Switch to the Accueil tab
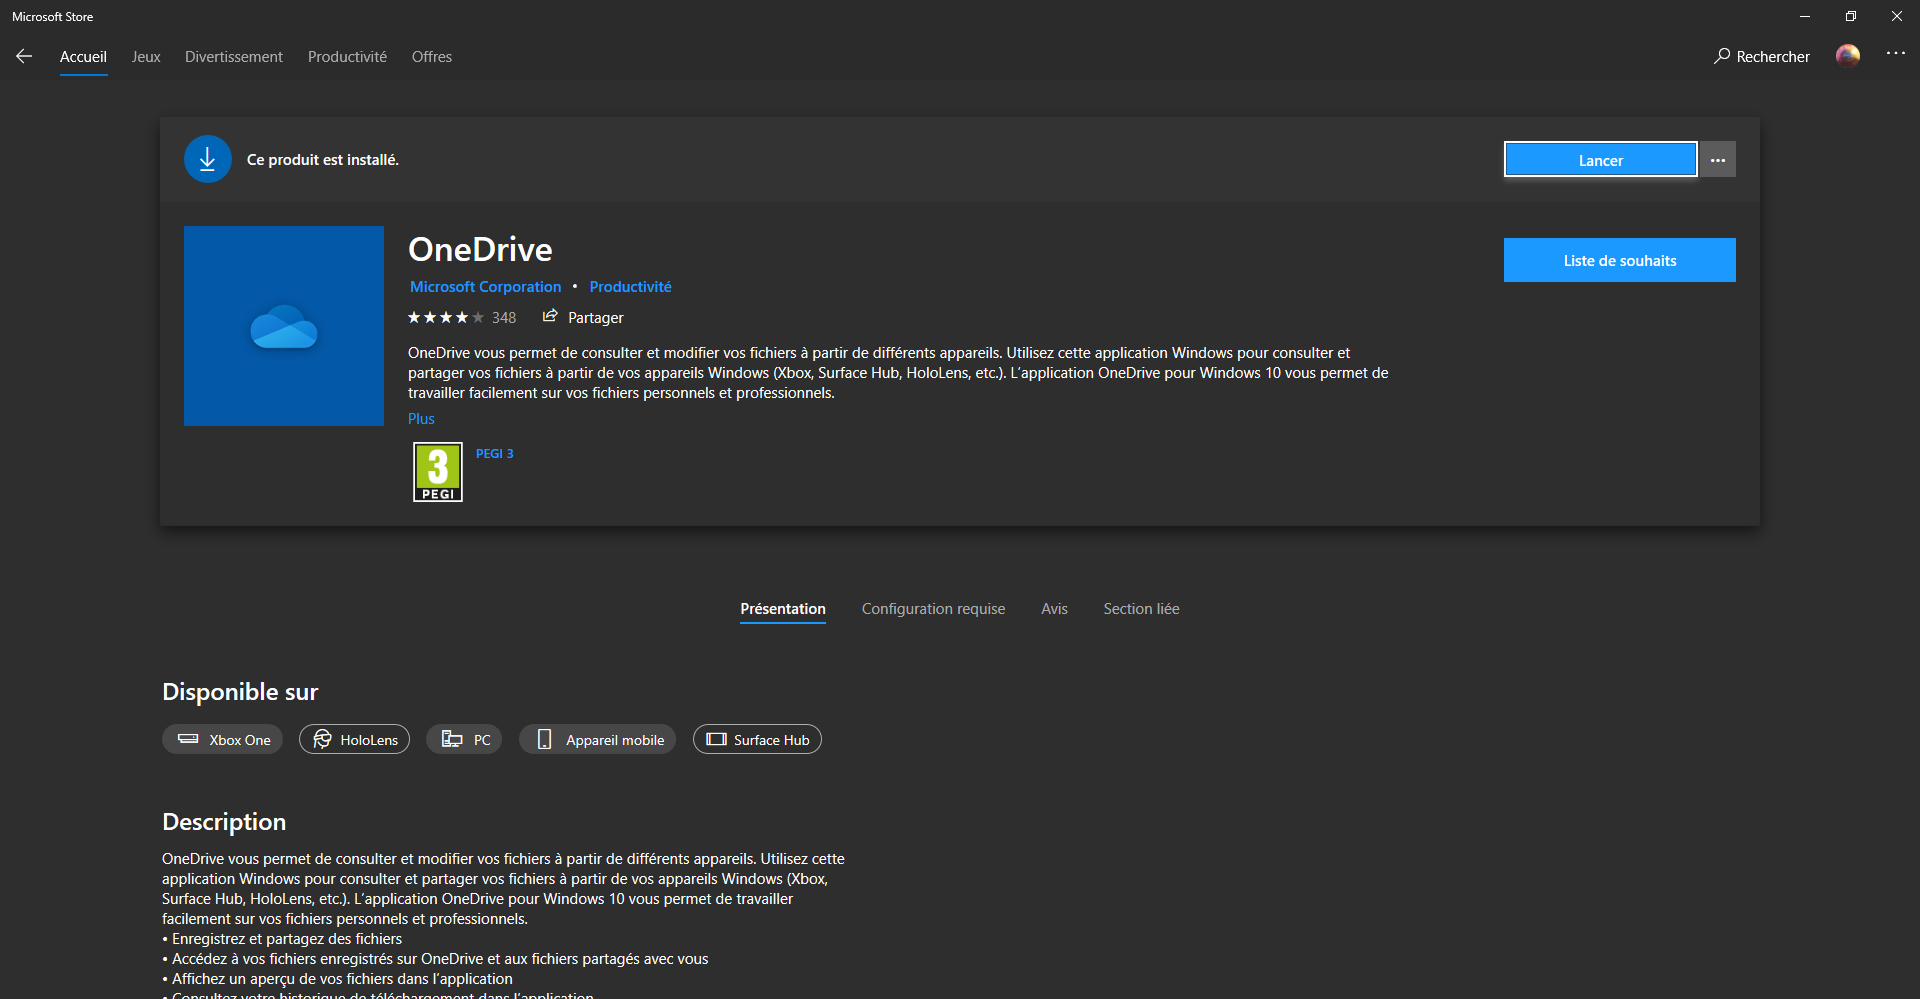The image size is (1920, 999). click(83, 57)
